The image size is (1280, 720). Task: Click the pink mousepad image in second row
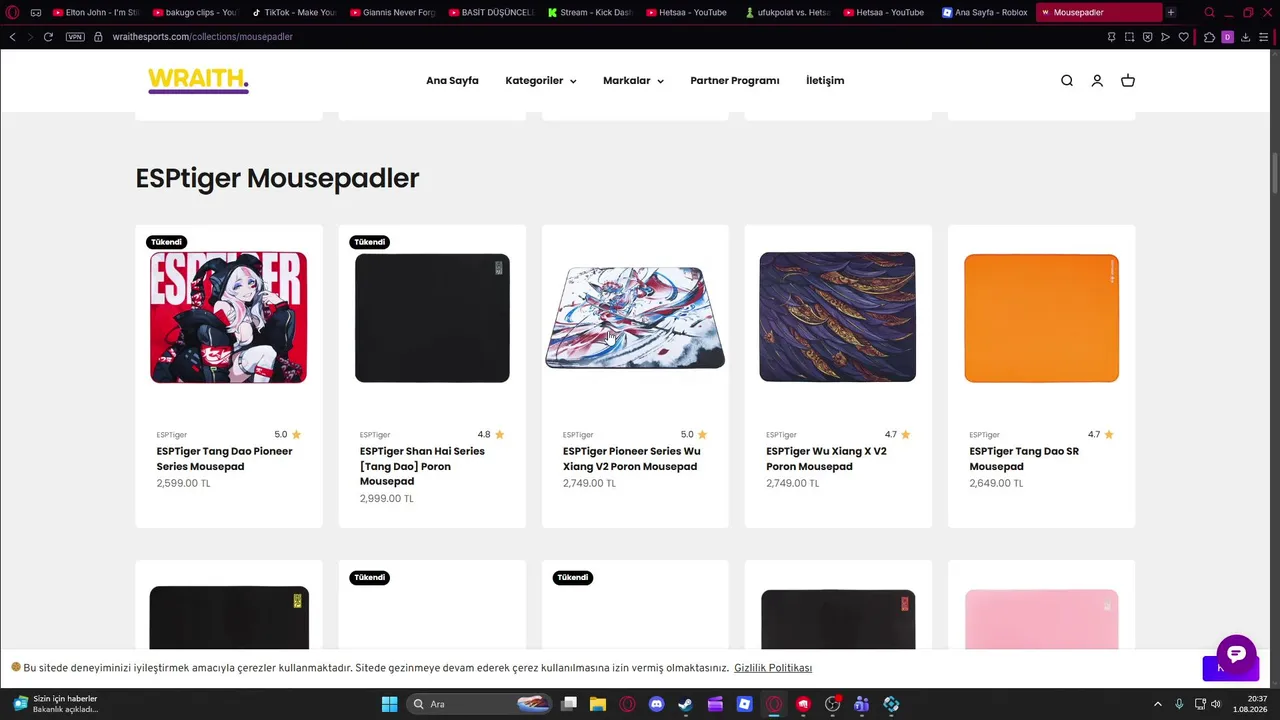[1041, 619]
